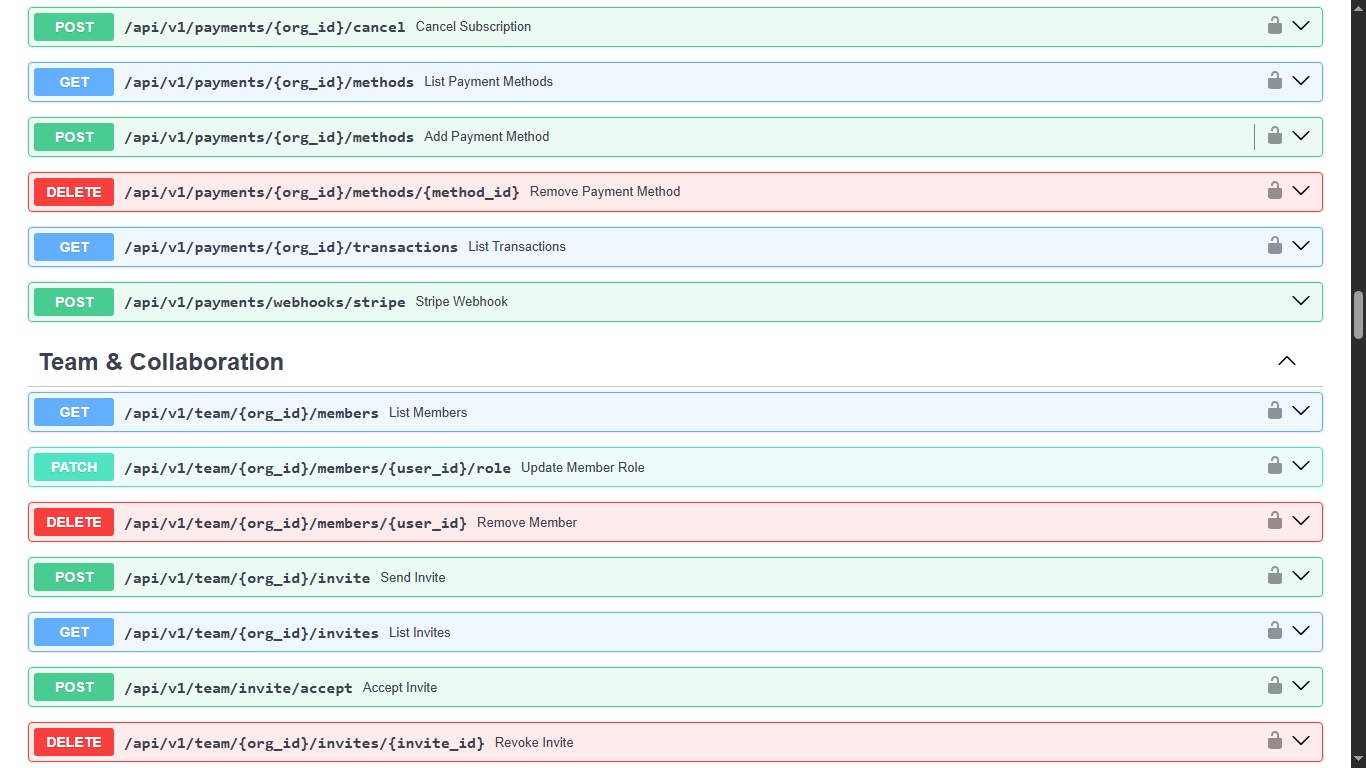Screen dimensions: 1366x768
Task: Click the lock icon on Send Invite
Action: tap(1275, 576)
